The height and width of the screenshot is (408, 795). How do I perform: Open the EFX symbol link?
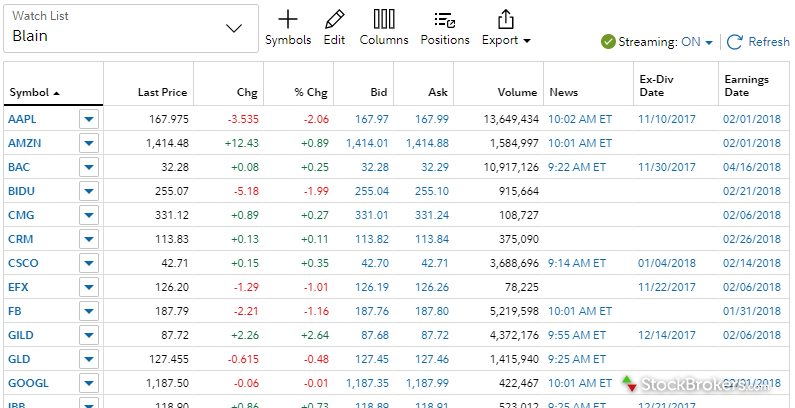18,287
